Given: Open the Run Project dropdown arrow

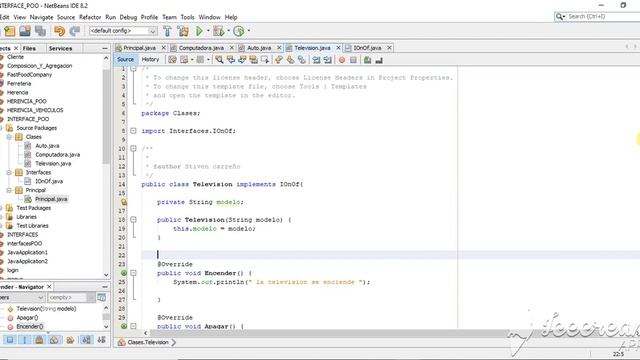Looking at the screenshot, I should click(x=208, y=31).
